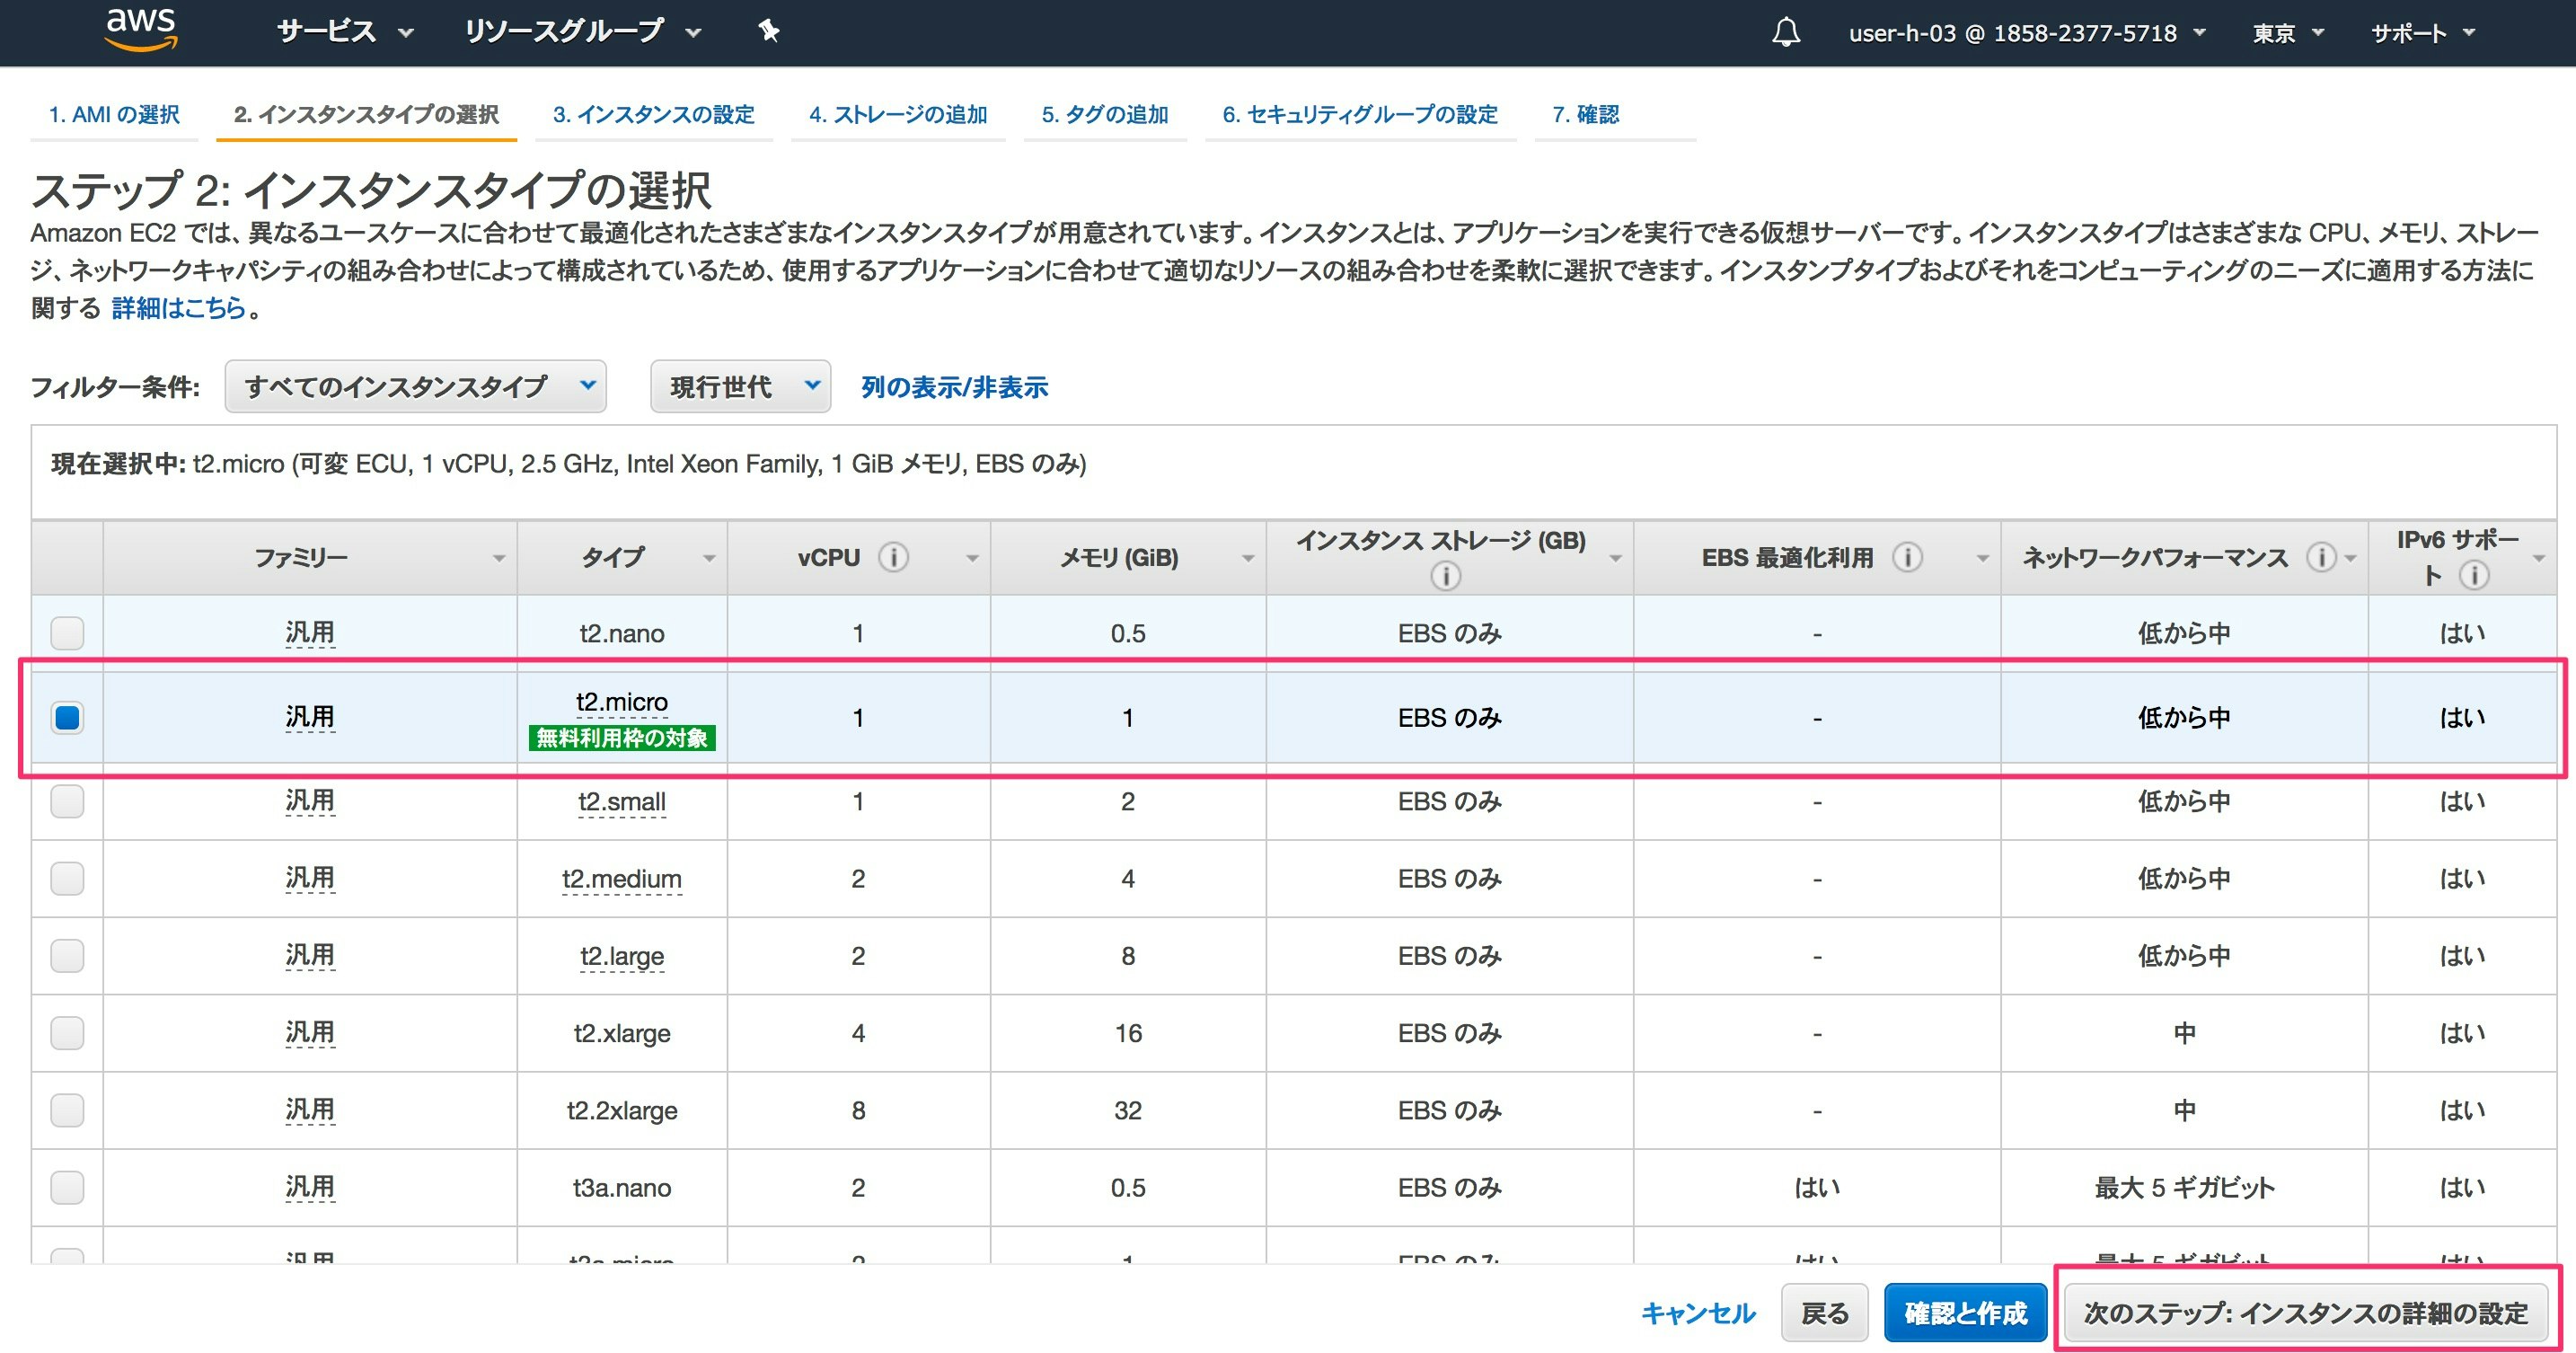Check the t2.nano instance row checkbox

click(67, 633)
